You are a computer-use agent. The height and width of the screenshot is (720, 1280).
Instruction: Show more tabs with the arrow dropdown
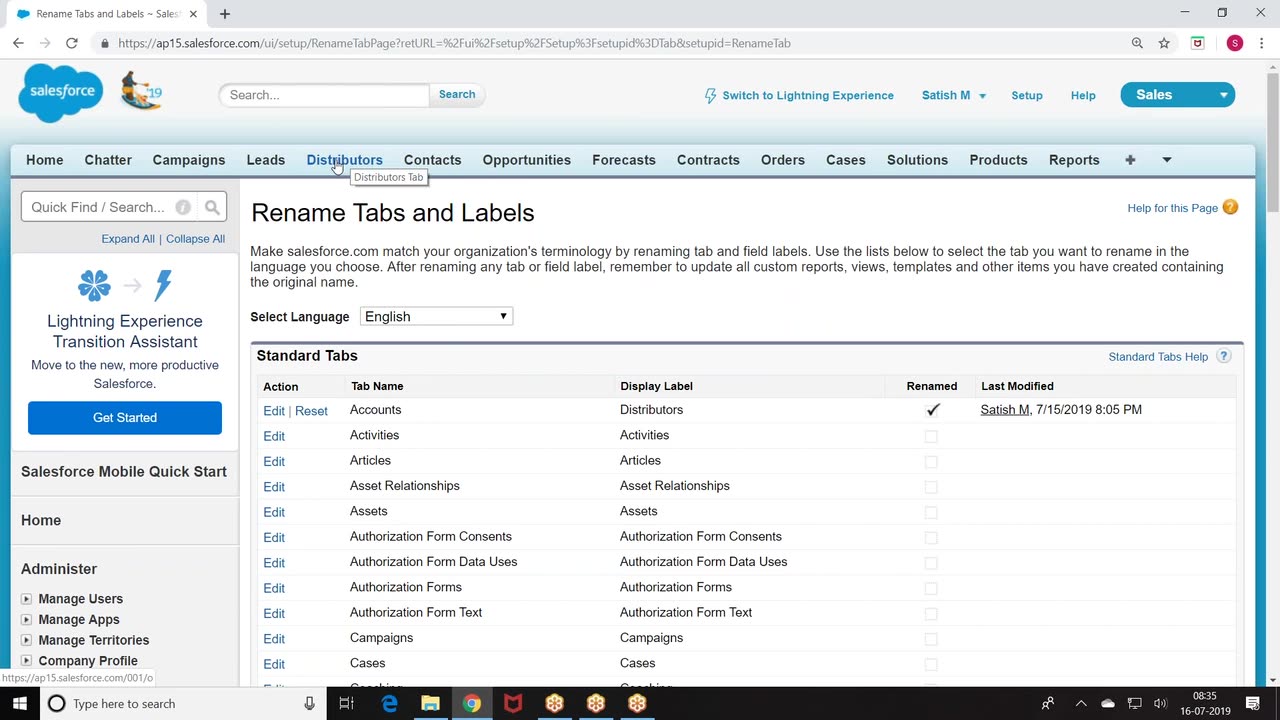(x=1166, y=160)
